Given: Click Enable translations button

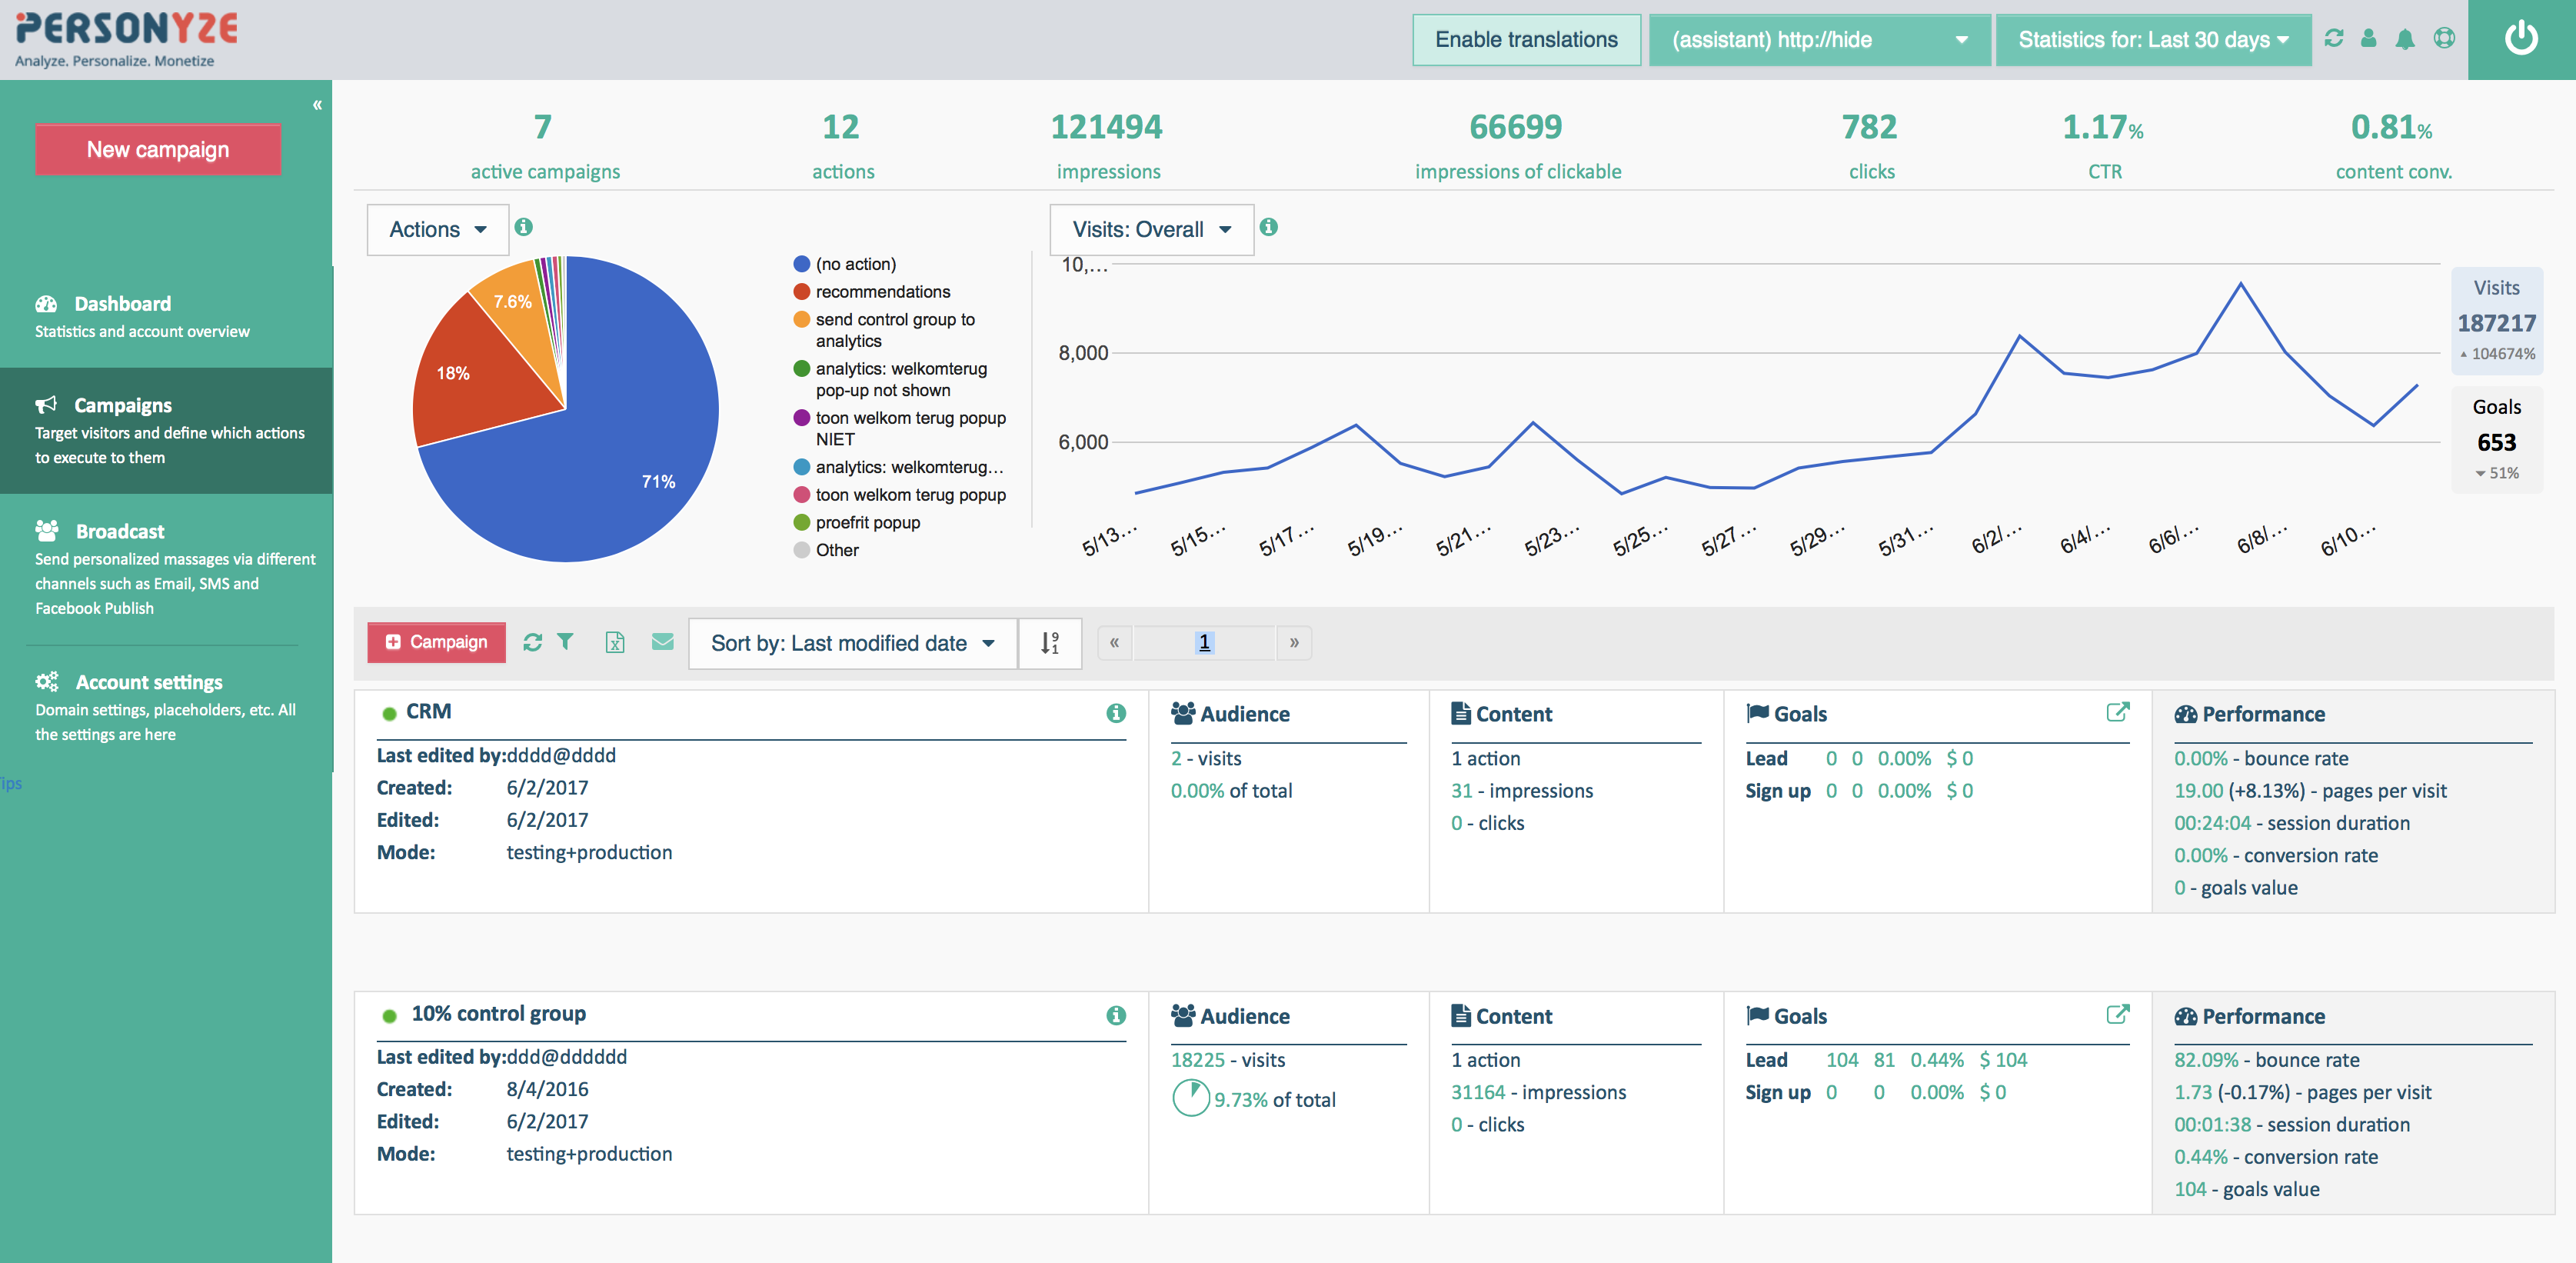Looking at the screenshot, I should pyautogui.click(x=1525, y=40).
